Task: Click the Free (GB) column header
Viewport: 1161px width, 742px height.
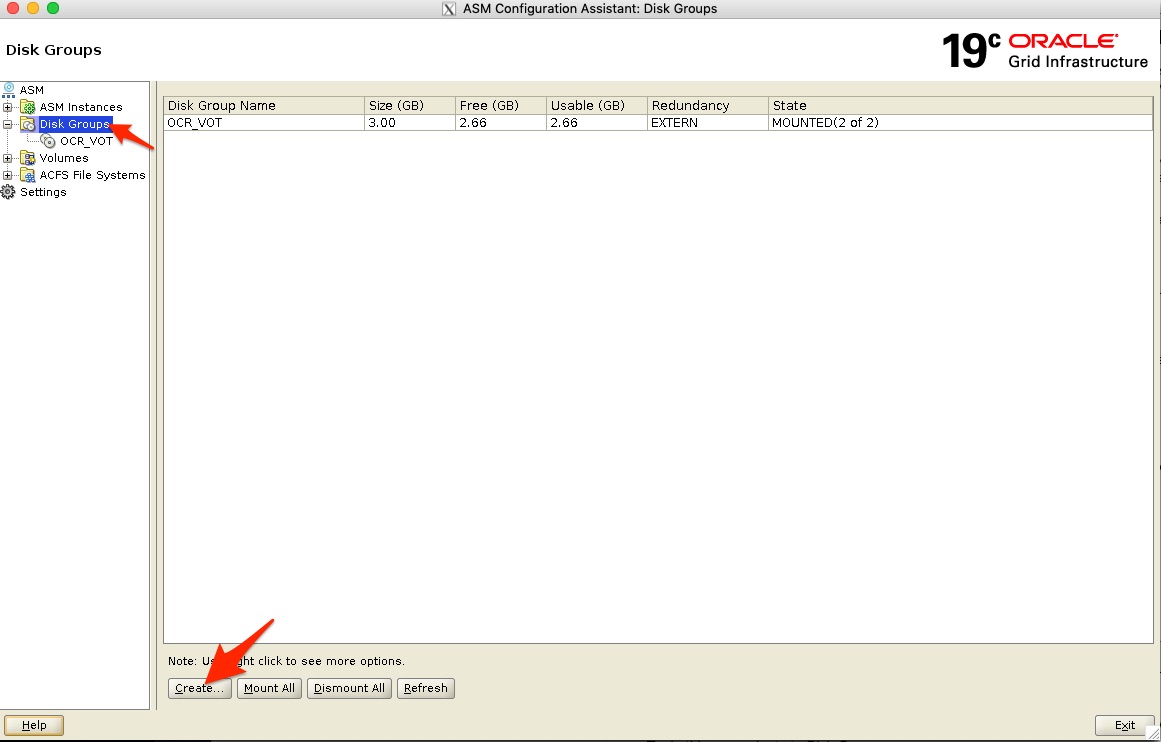Action: [x=501, y=105]
